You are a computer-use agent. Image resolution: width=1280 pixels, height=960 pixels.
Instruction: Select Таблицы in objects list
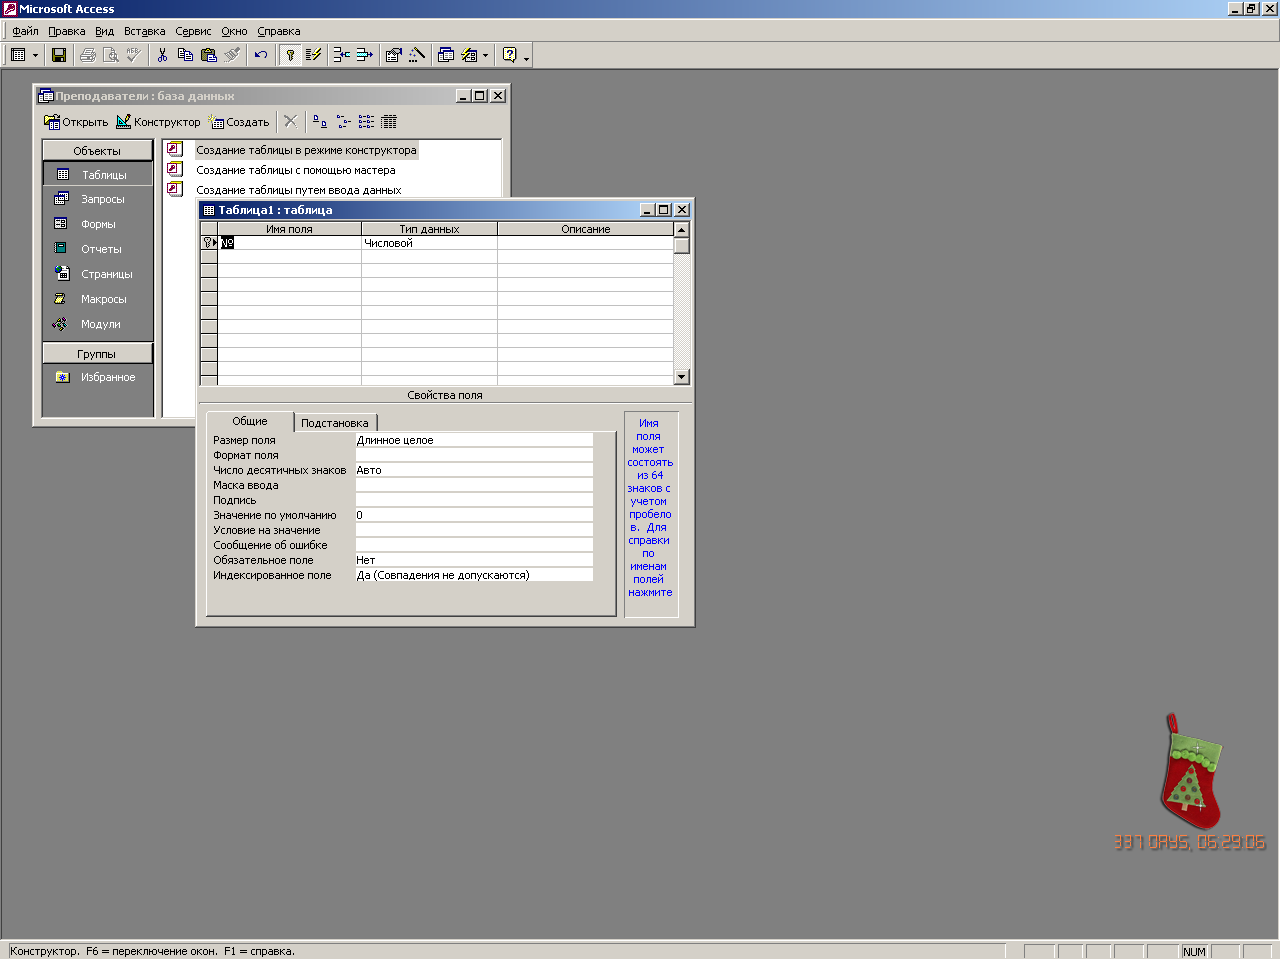coord(98,174)
